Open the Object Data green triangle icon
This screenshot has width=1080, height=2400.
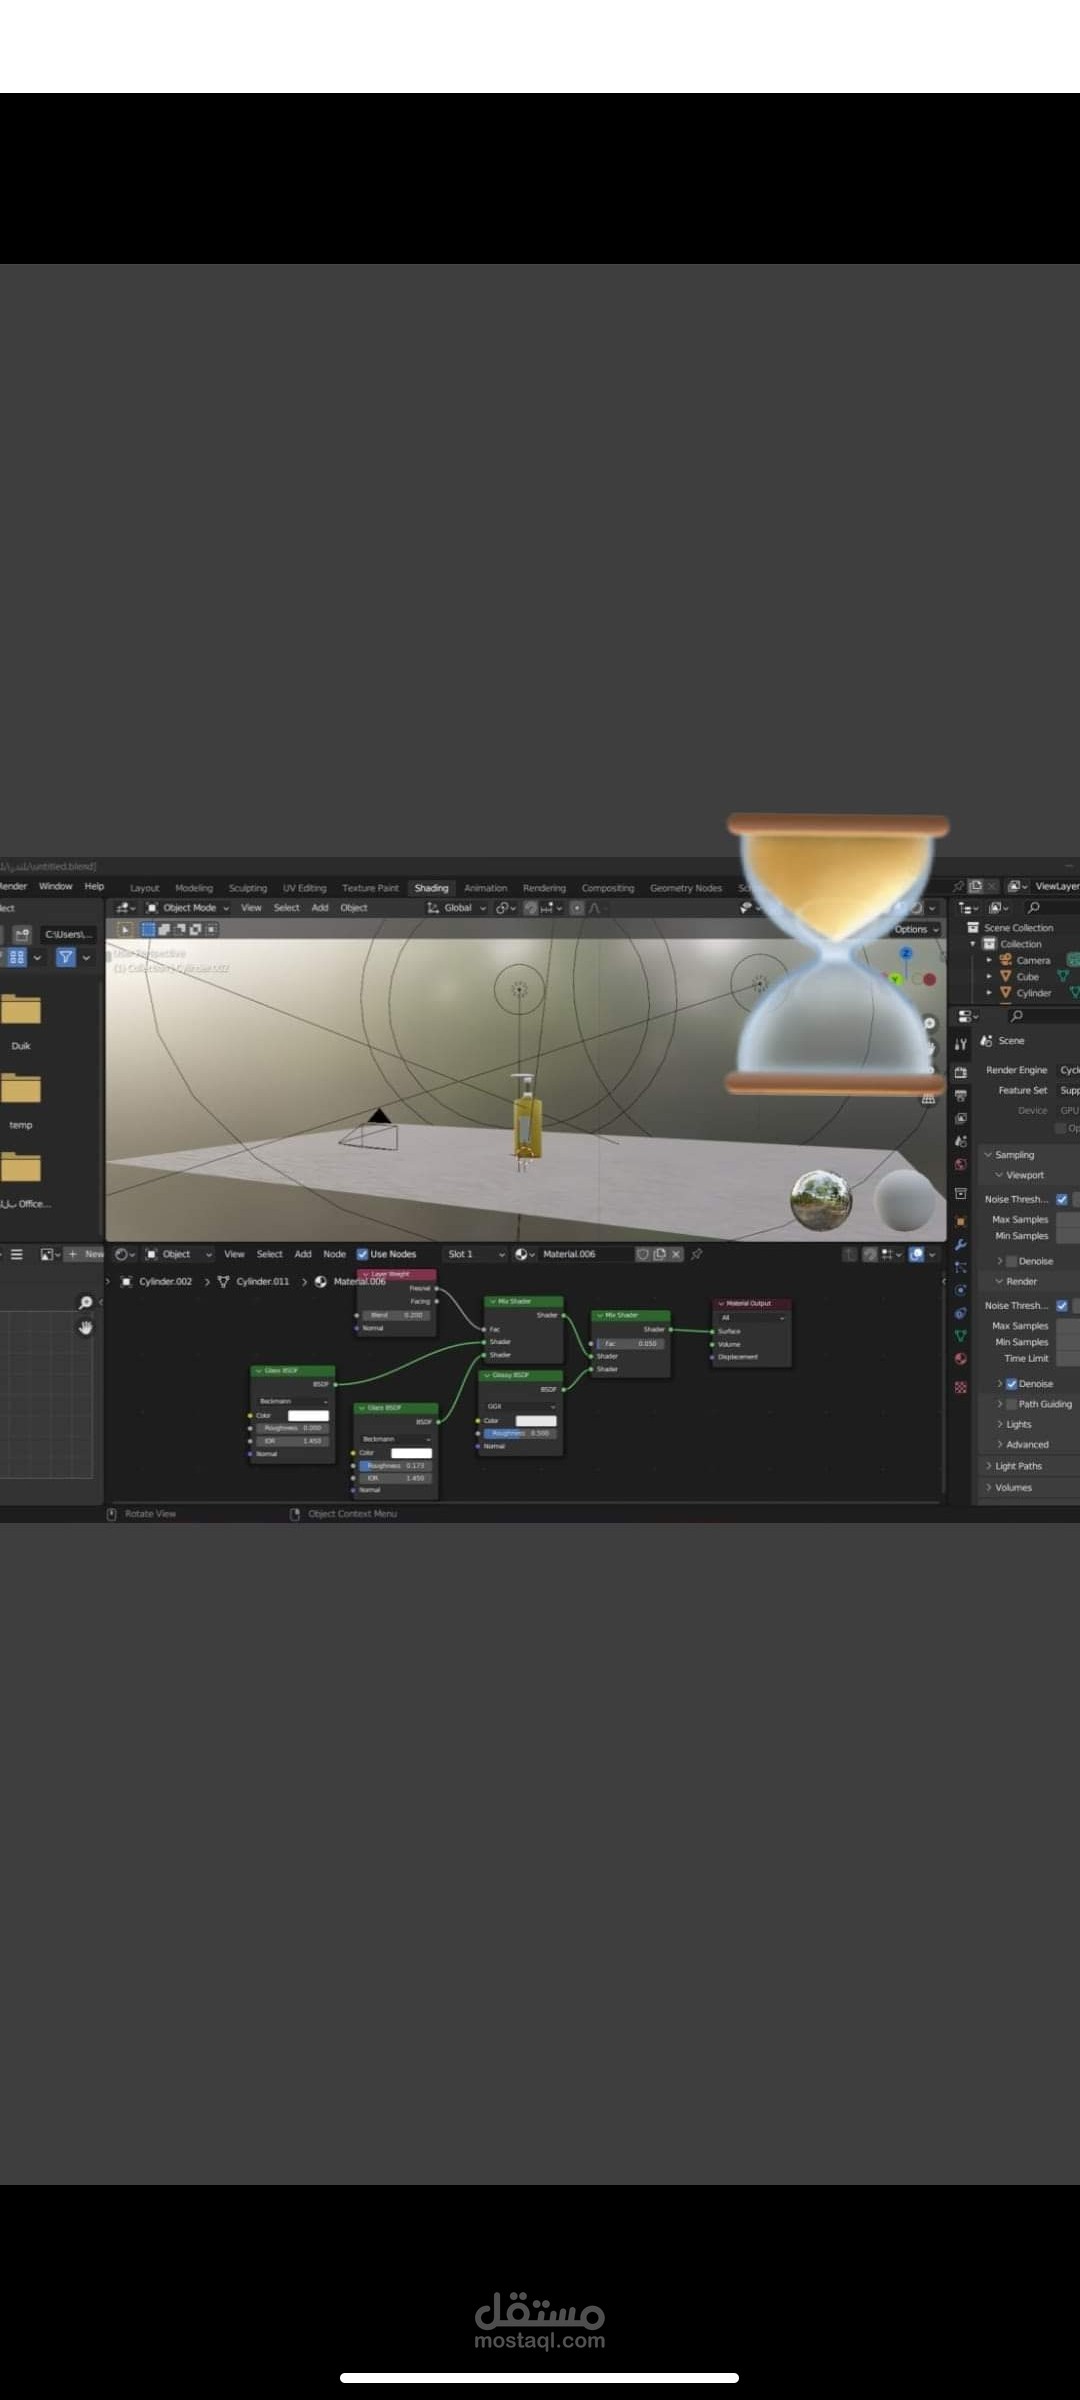960,1336
